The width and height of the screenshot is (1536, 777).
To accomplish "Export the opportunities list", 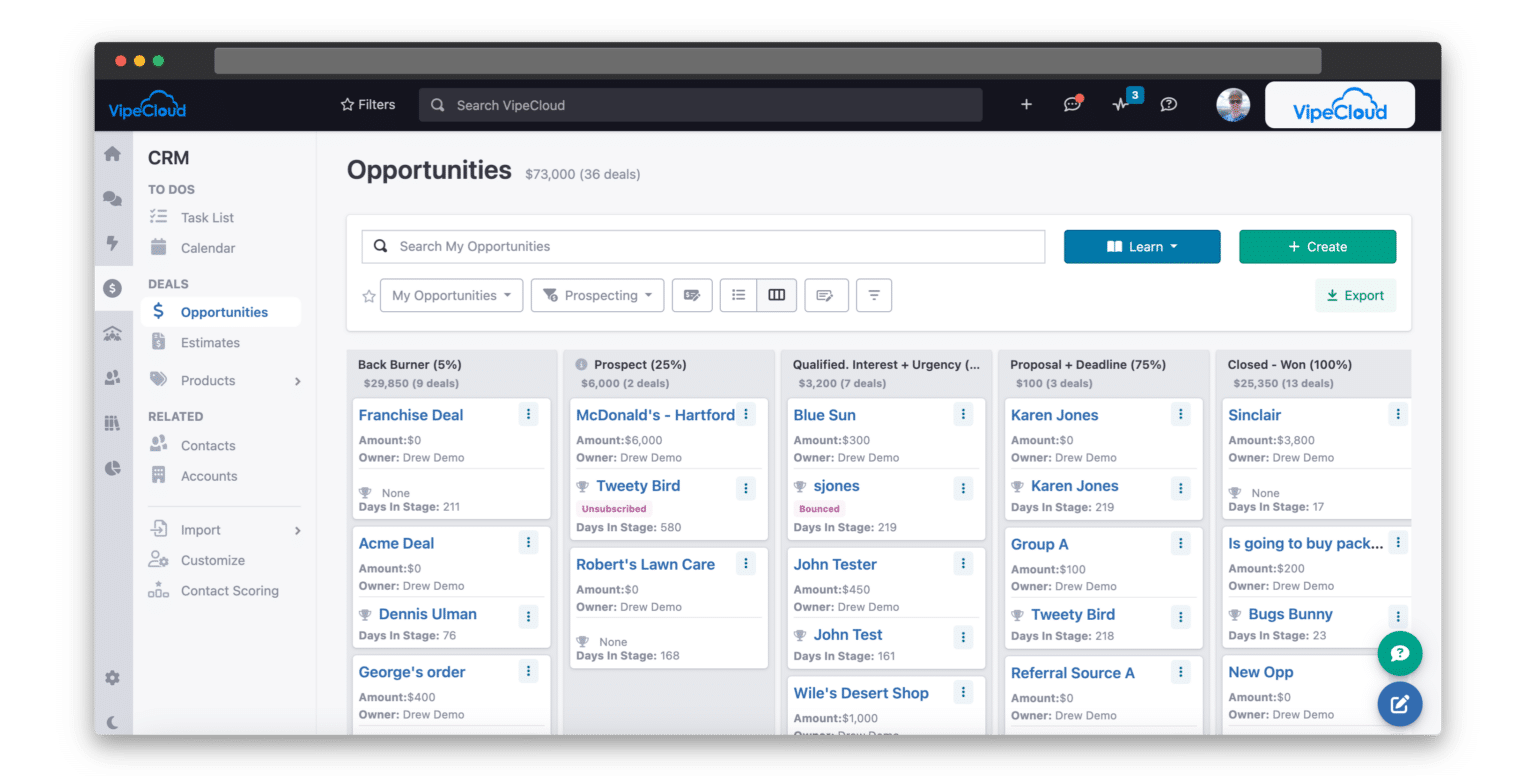I will point(1355,295).
